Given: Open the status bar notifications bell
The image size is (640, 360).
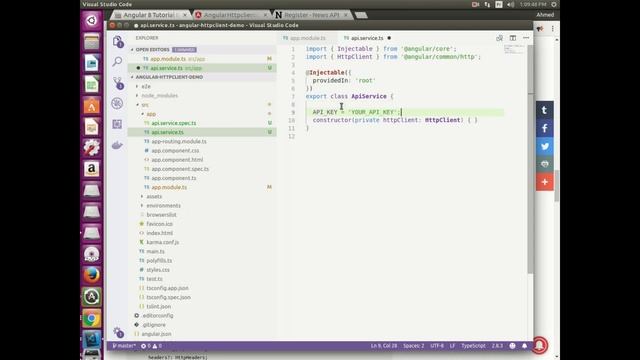Looking at the screenshot, I should (524, 346).
